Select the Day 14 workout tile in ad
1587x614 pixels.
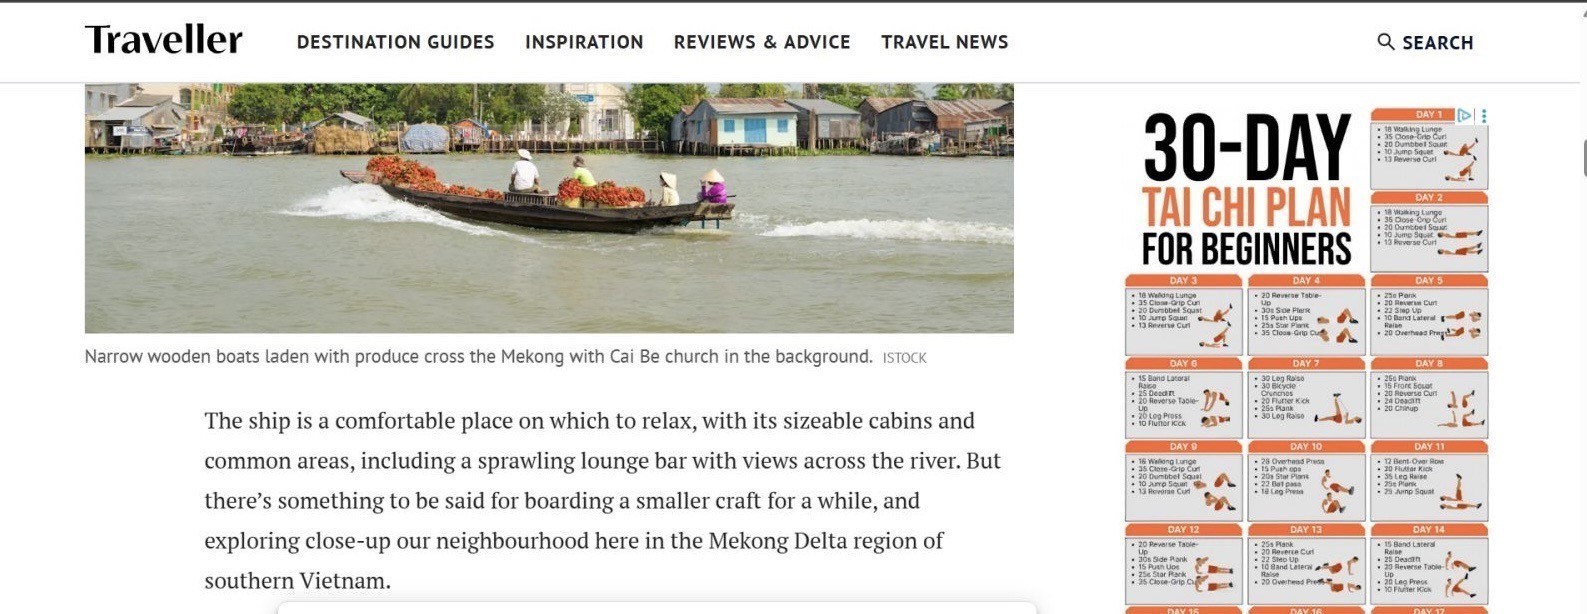[x=1429, y=564]
